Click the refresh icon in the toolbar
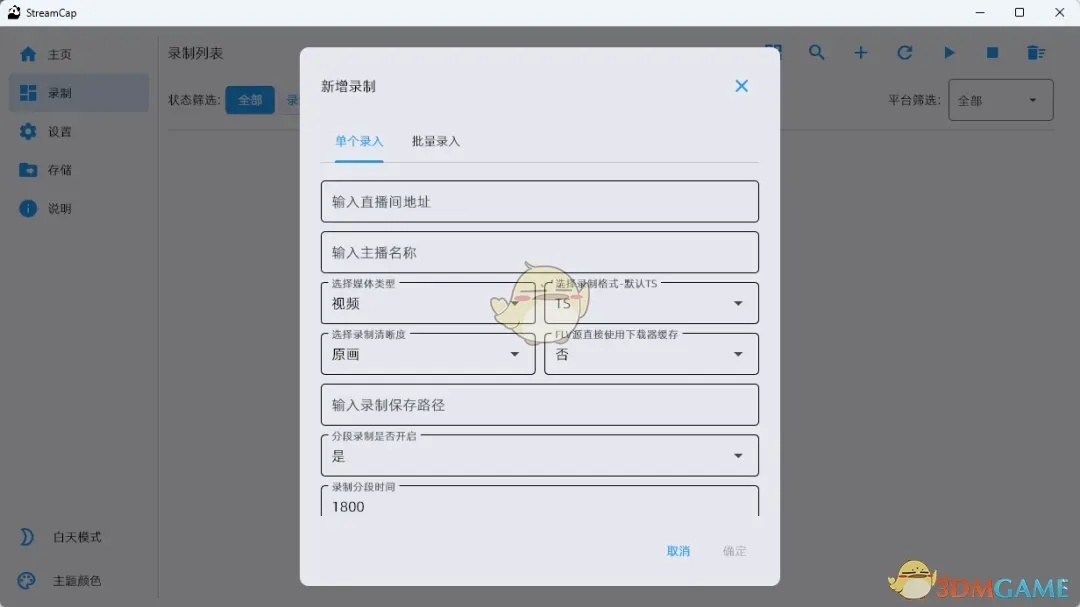Screen dimensions: 1080x607 pos(905,53)
